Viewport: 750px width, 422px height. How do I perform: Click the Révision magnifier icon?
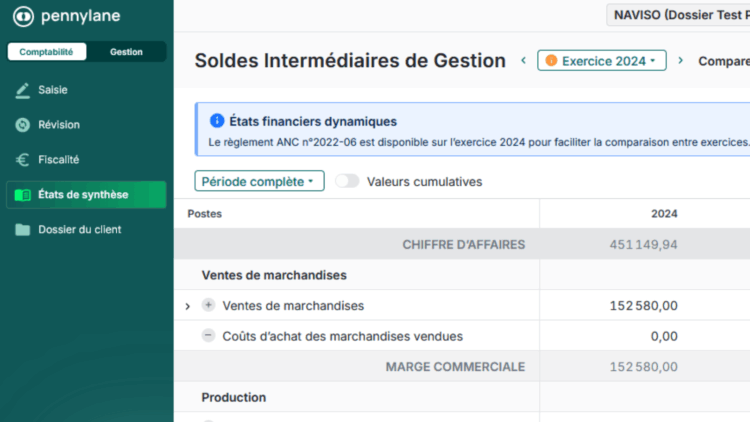pyautogui.click(x=23, y=125)
